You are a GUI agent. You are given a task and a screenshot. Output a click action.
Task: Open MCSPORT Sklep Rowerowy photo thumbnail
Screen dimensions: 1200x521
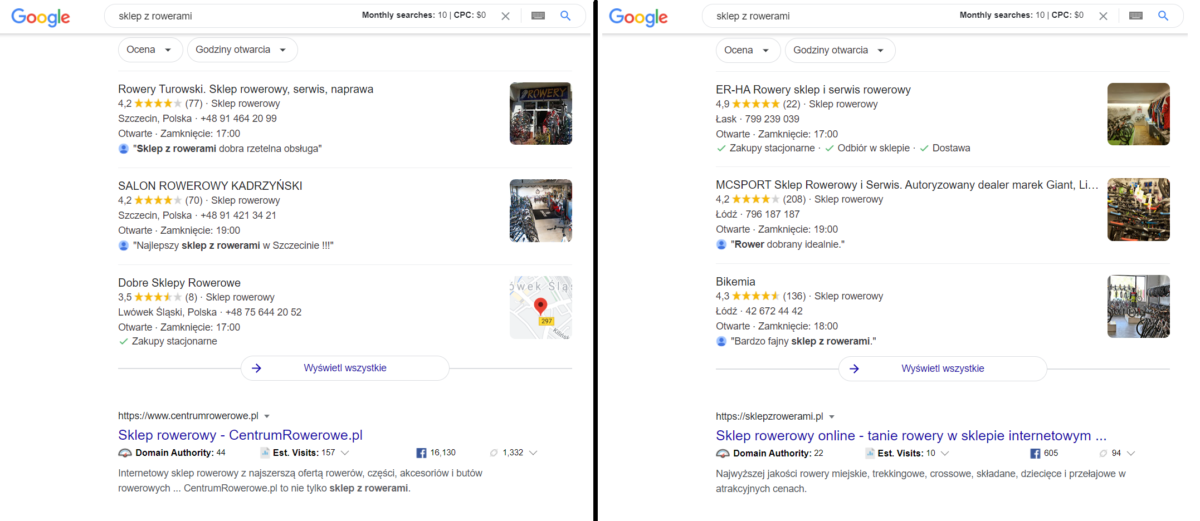pos(1138,210)
